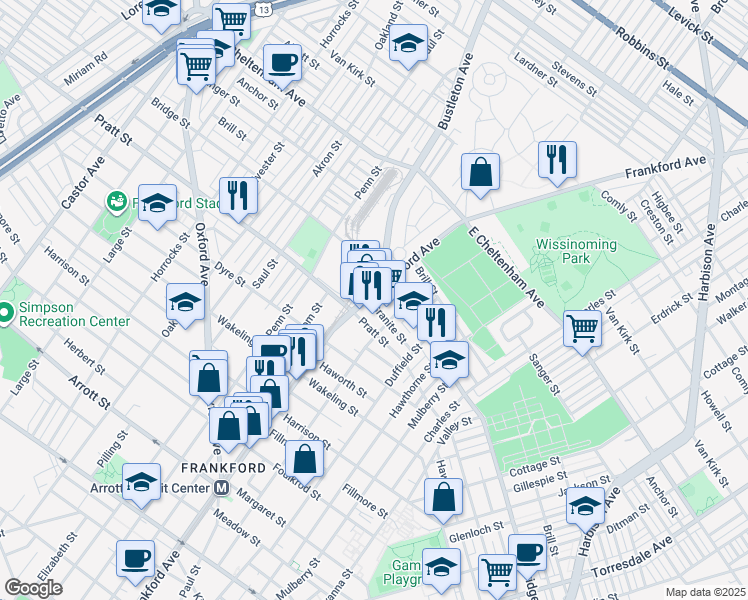Click the Frankford Stadium green marker

[119, 203]
